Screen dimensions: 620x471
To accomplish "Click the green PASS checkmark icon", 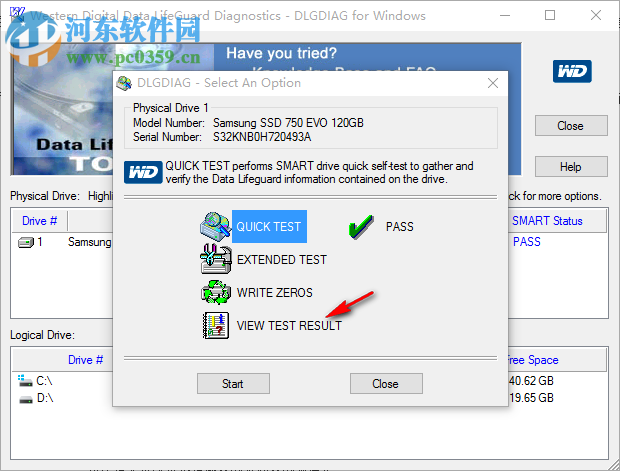I will [361, 227].
